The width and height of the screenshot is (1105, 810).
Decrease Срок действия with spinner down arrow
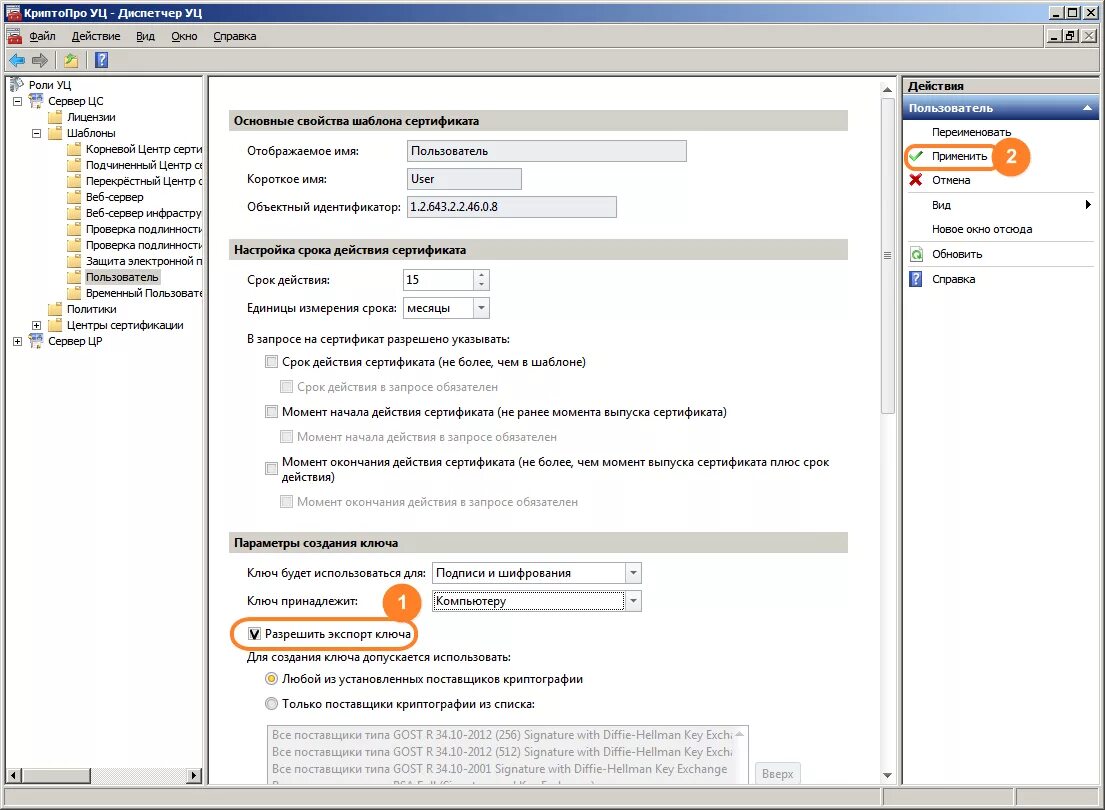(x=481, y=284)
